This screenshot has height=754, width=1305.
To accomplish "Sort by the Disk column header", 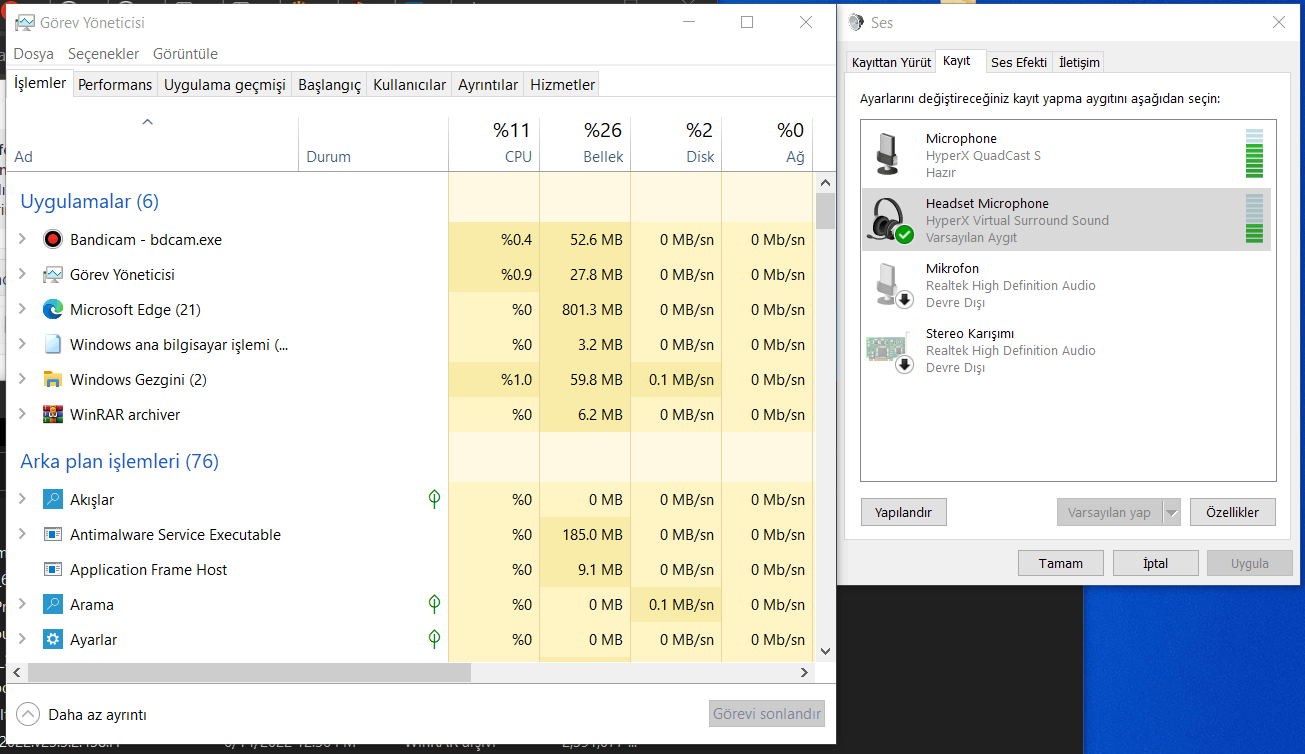I will (x=676, y=143).
